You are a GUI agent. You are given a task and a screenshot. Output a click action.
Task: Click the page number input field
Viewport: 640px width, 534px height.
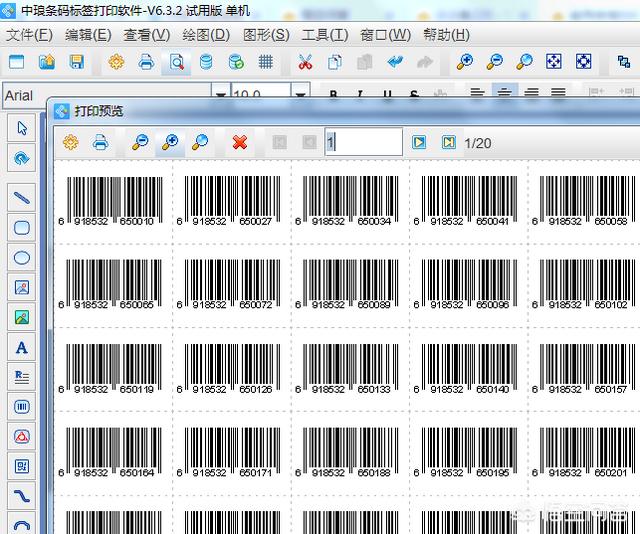coord(363,142)
